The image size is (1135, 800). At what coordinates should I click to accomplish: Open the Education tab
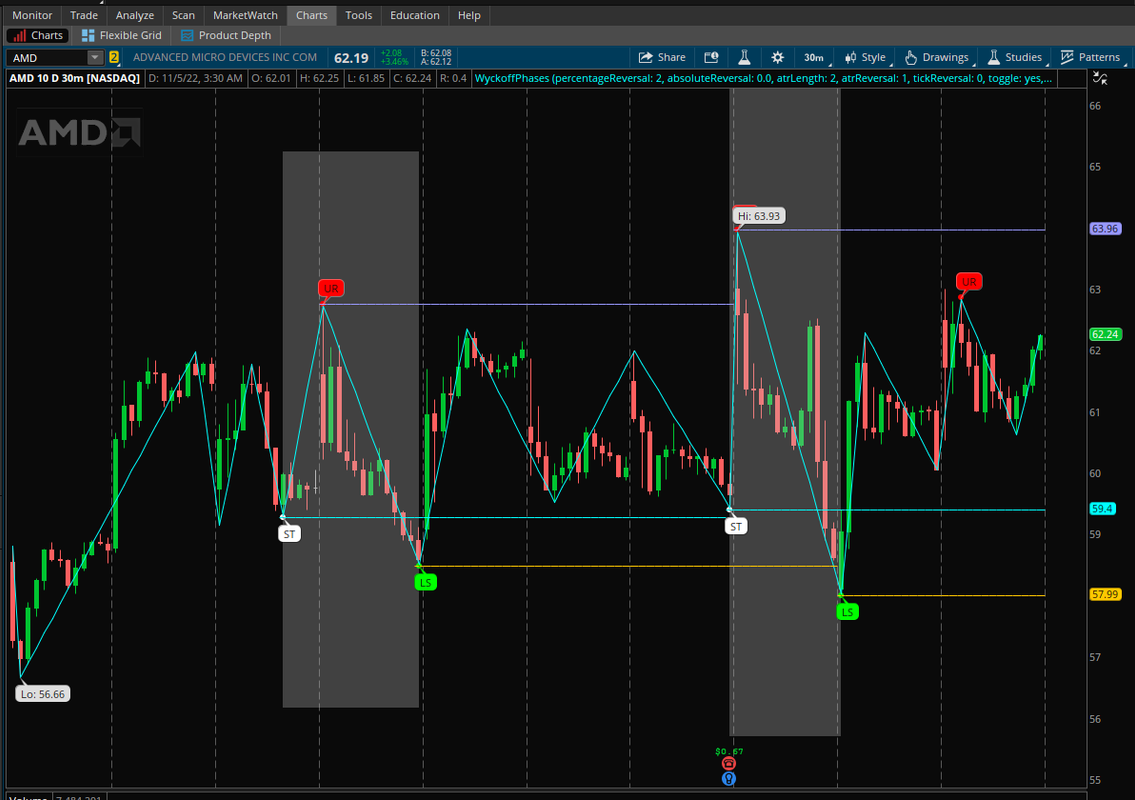[415, 15]
